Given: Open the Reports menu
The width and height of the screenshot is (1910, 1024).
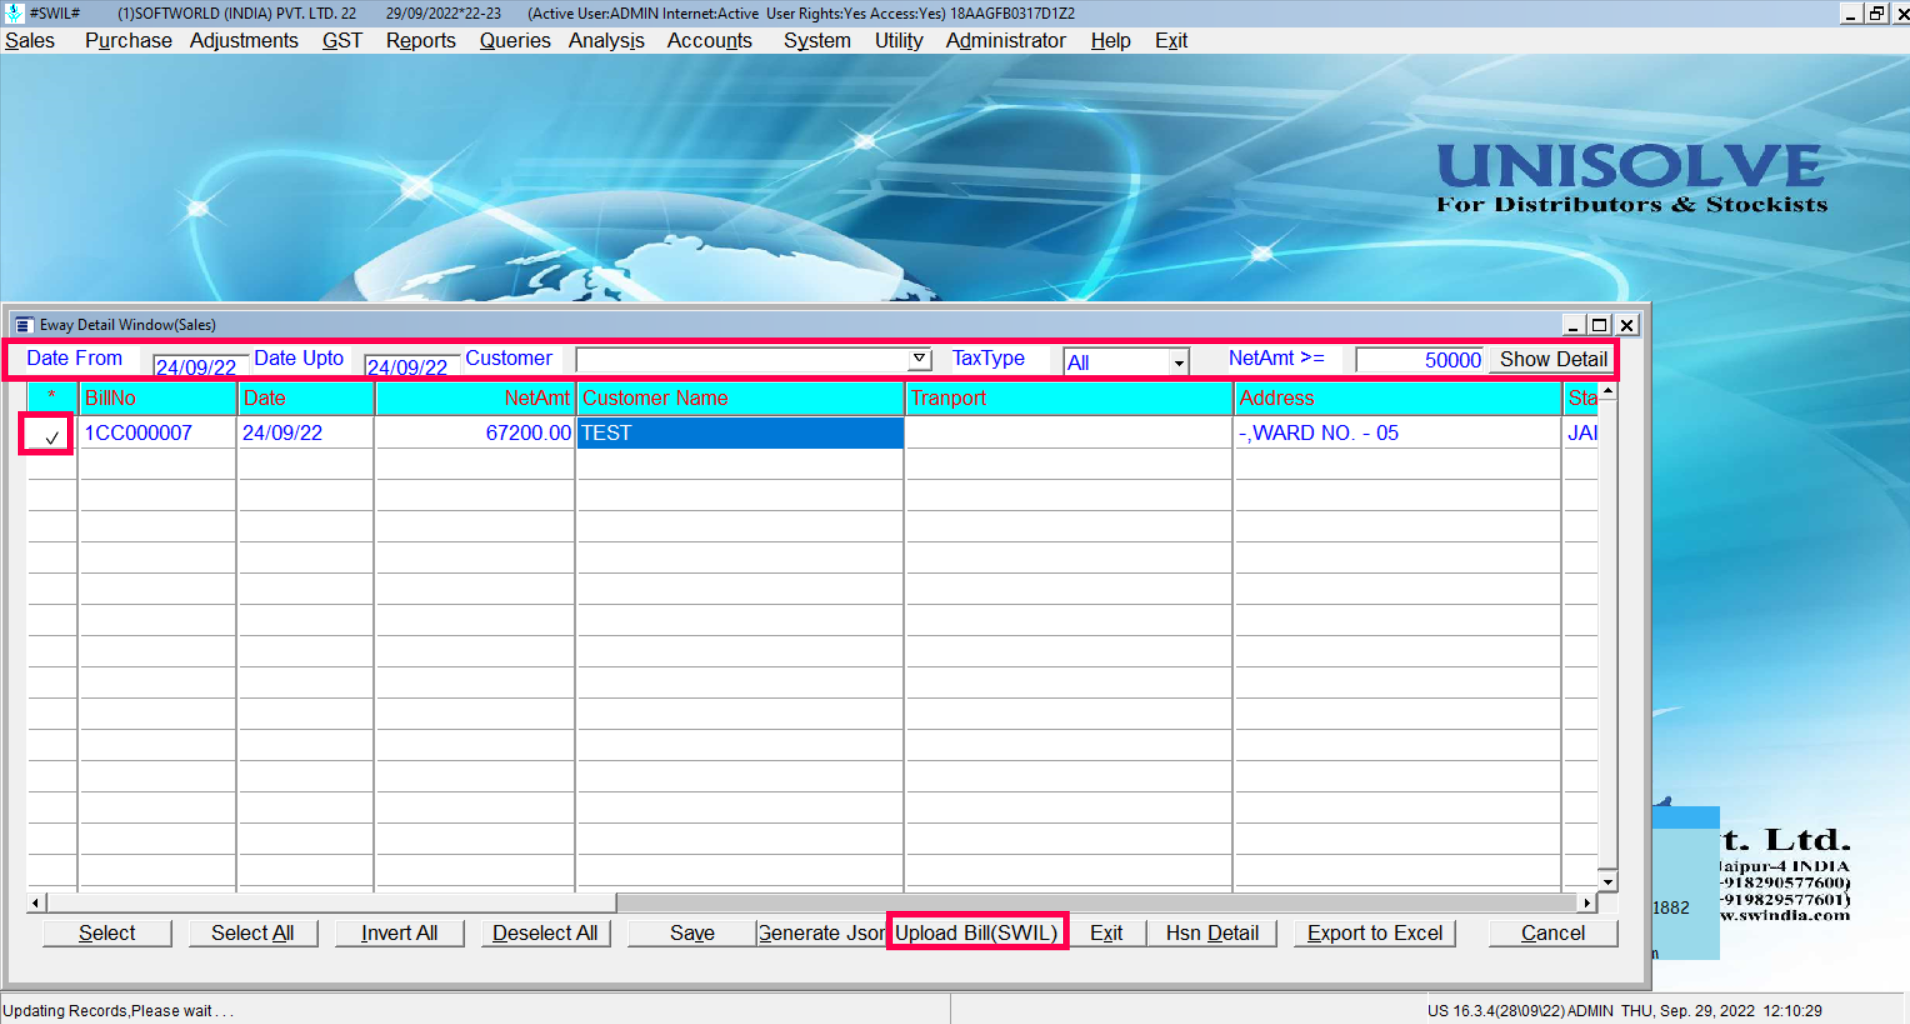Looking at the screenshot, I should 421,41.
